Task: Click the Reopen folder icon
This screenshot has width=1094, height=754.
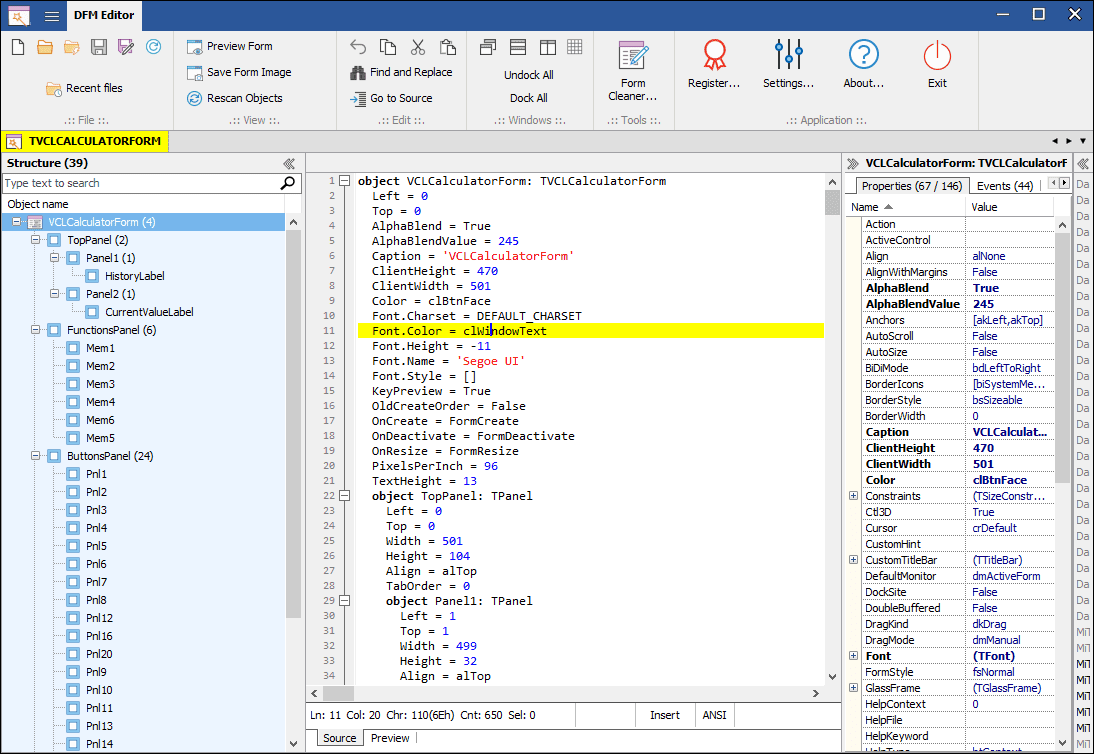Action: click(71, 47)
